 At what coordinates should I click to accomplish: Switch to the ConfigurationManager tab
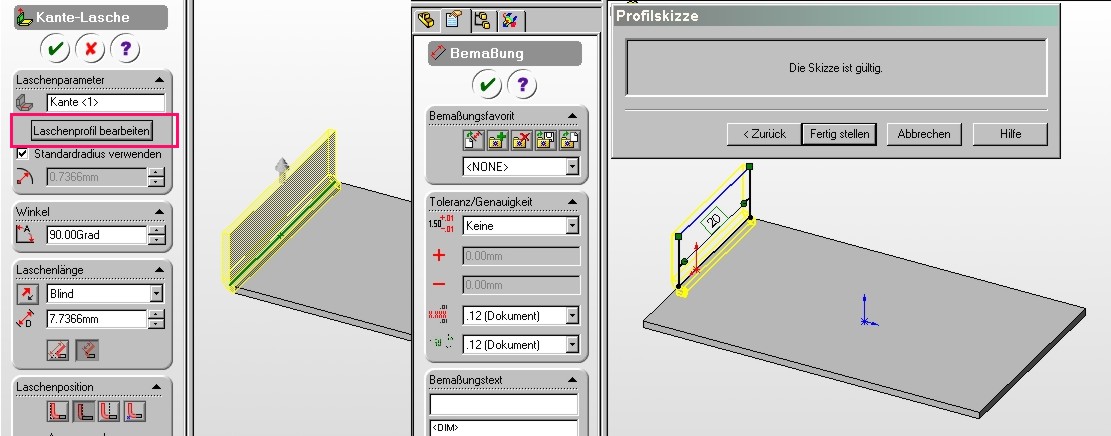pos(482,20)
